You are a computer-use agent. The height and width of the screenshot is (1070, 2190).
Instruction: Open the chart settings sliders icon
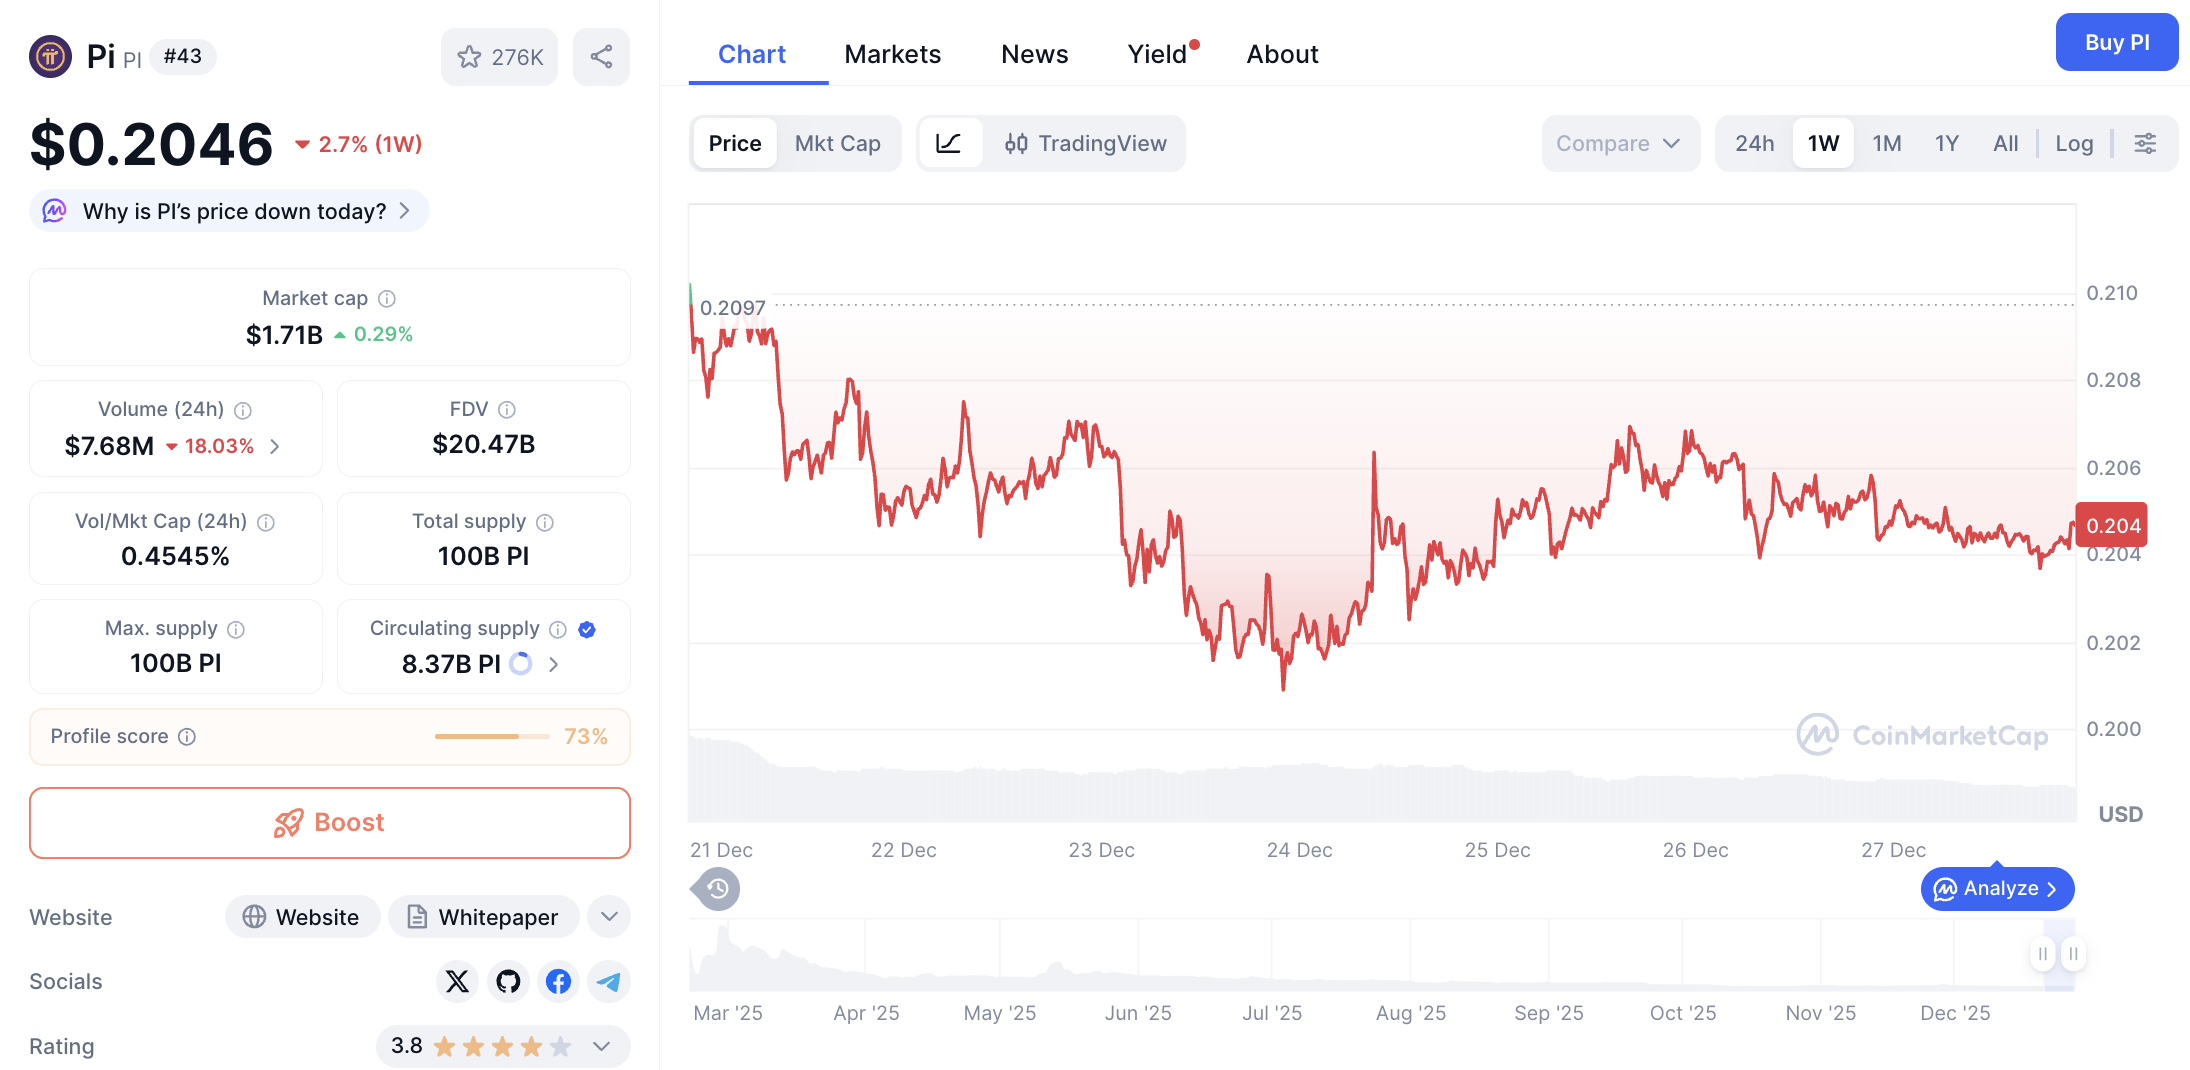pos(2146,143)
